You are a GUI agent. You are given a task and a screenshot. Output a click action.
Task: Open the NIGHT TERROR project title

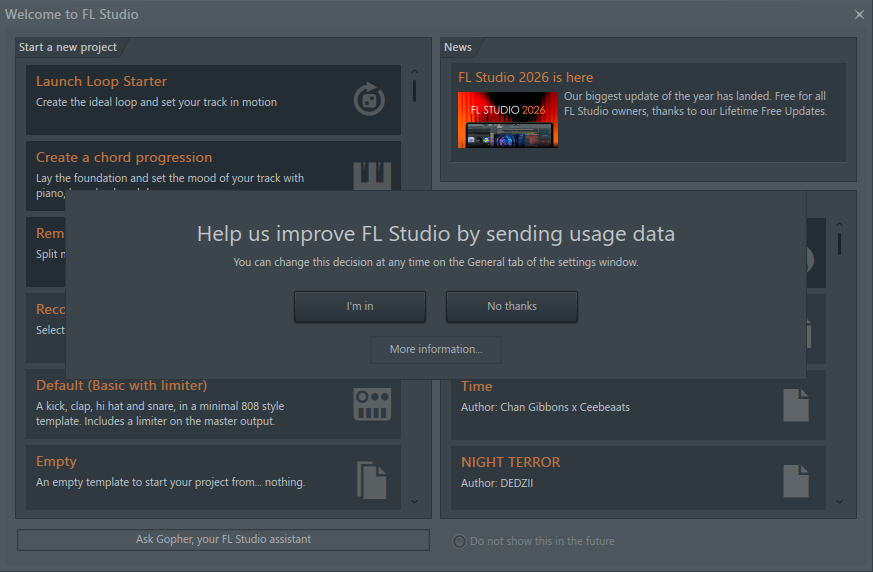pyautogui.click(x=511, y=462)
